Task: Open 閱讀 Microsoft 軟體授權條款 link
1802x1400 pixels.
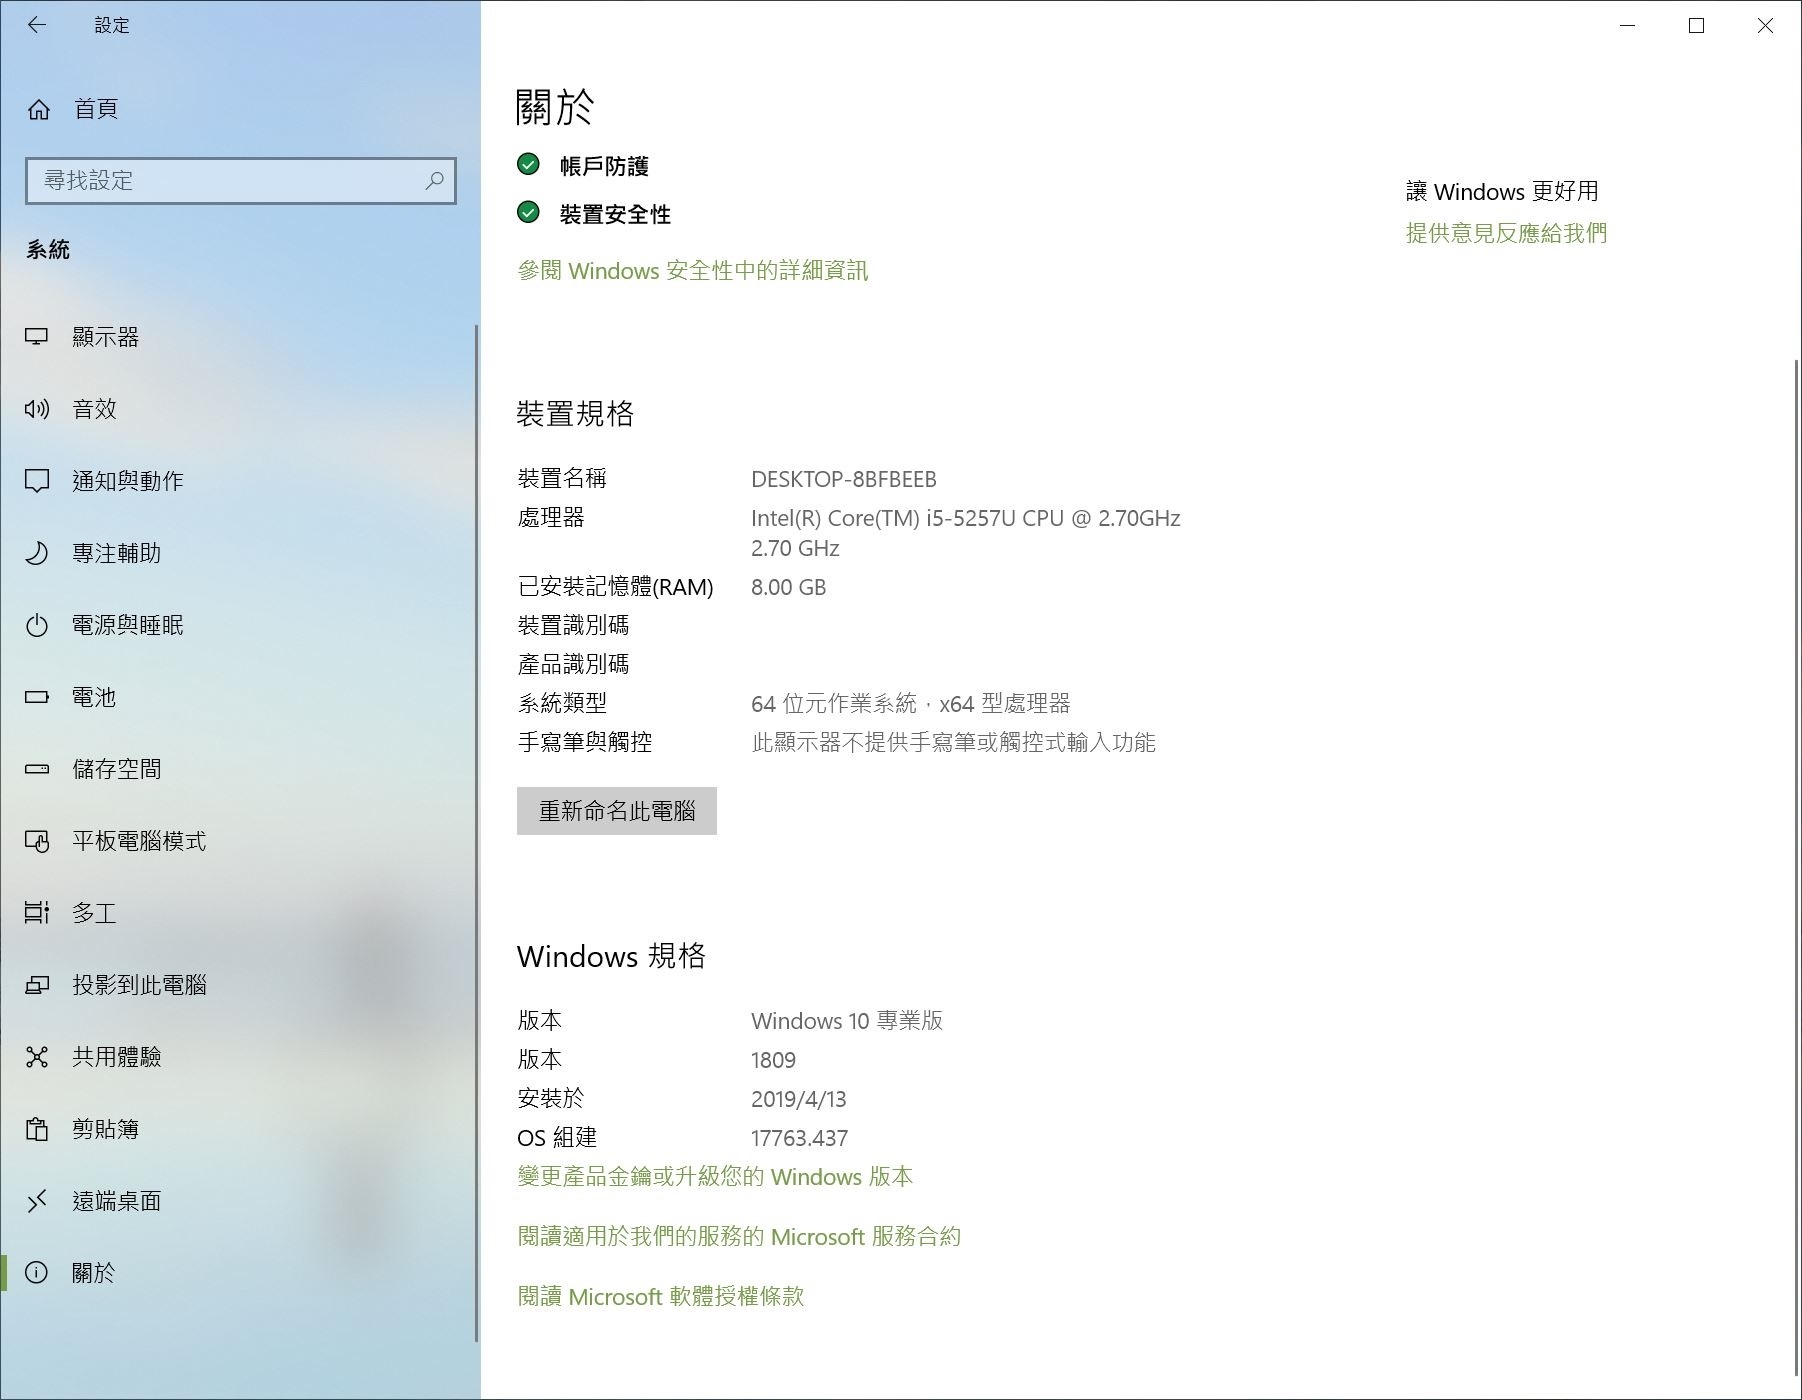Action: 661,1297
